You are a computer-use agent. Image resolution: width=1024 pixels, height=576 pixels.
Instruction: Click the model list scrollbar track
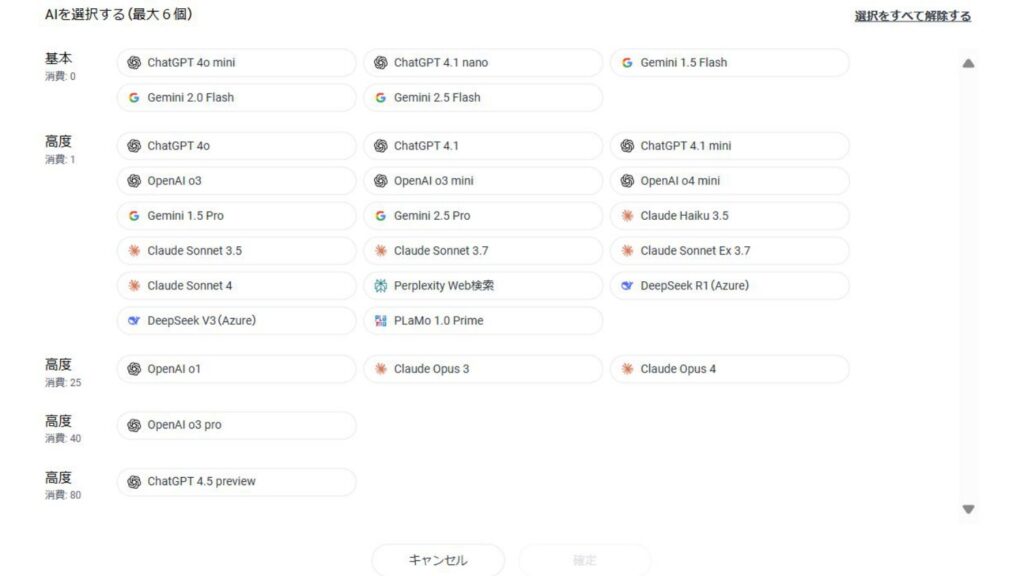click(968, 286)
